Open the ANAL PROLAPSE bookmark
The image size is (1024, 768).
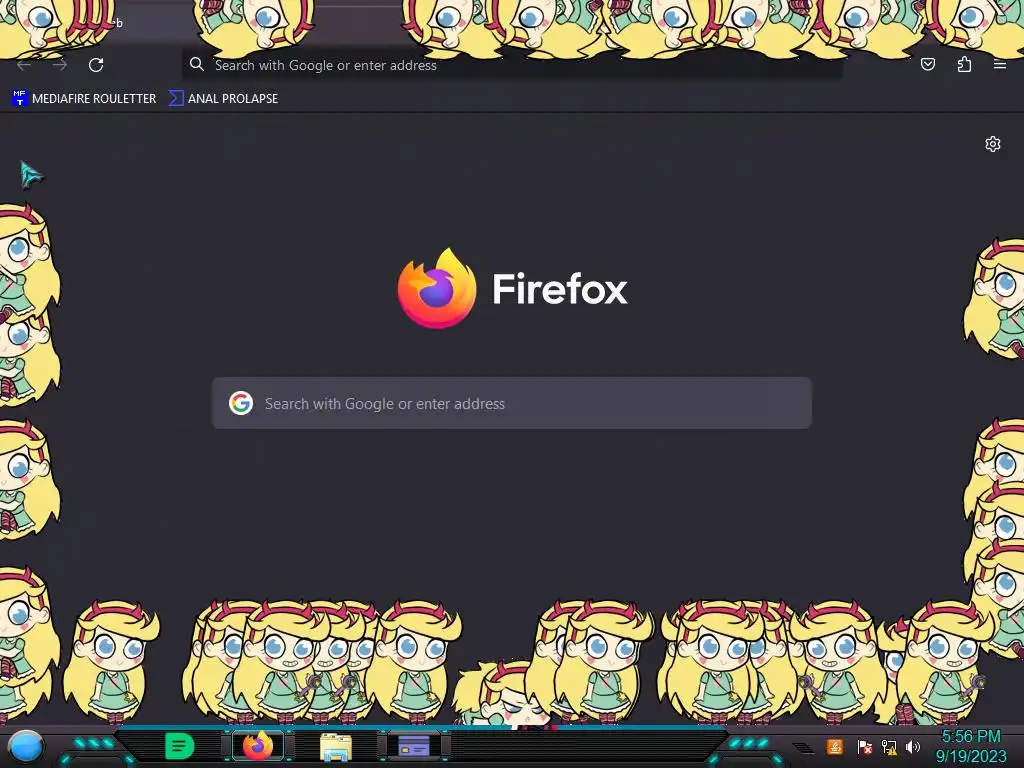(223, 99)
